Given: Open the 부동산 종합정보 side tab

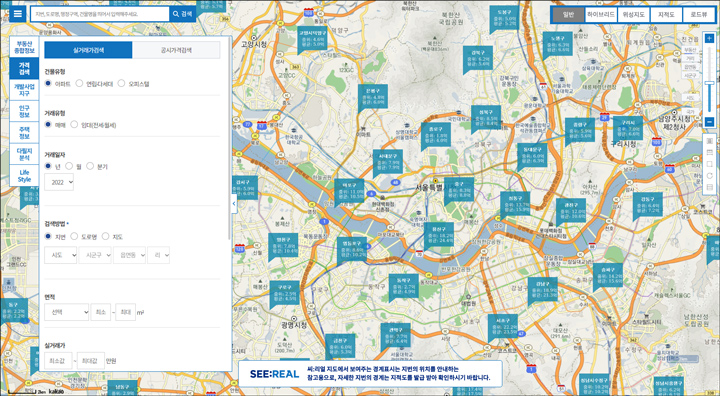Looking at the screenshot, I should click(24, 47).
